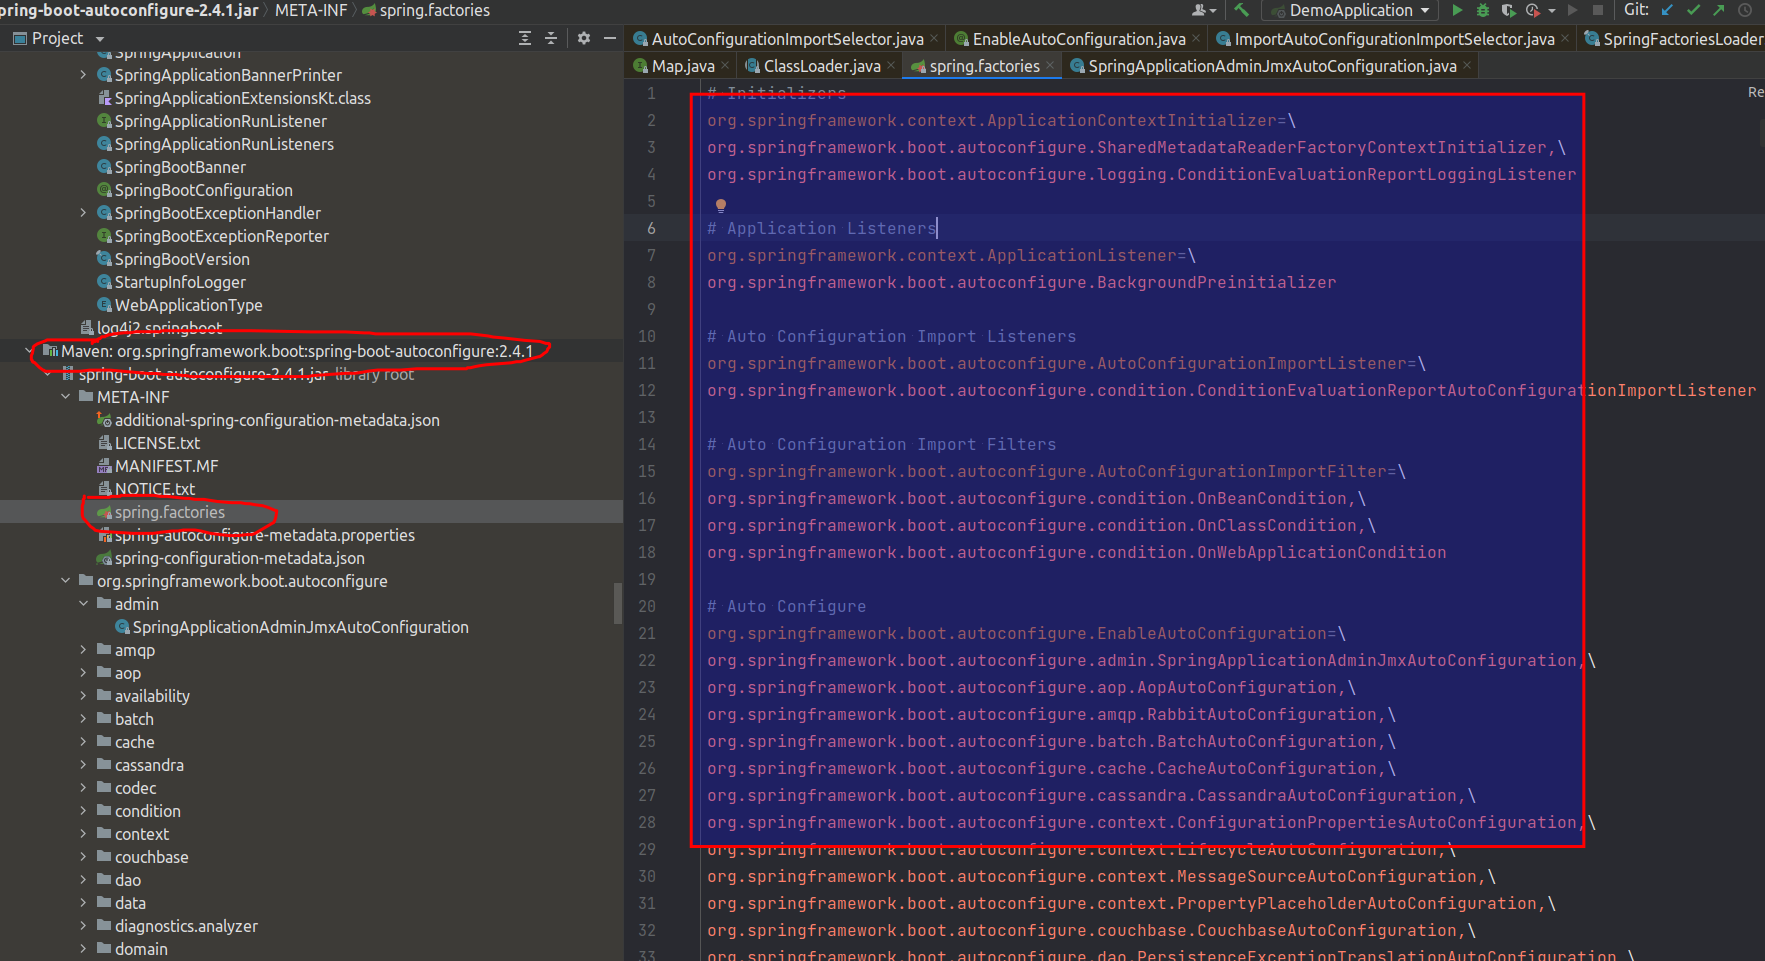Switch to AutoConfigurationImportSelector.java tab
Screen dimensions: 1765x961
787,39
